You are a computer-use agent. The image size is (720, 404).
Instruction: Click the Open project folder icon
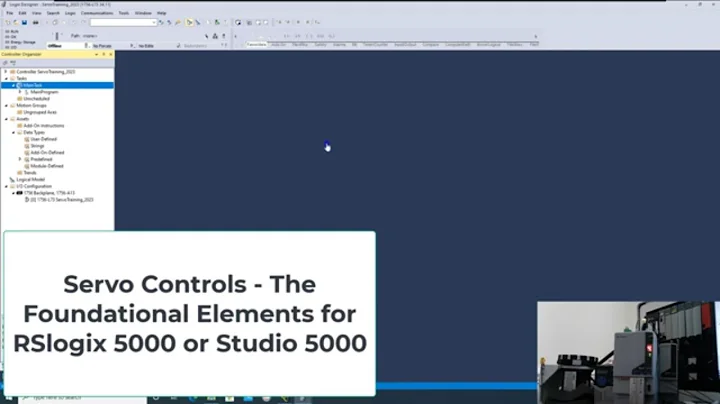(16, 22)
